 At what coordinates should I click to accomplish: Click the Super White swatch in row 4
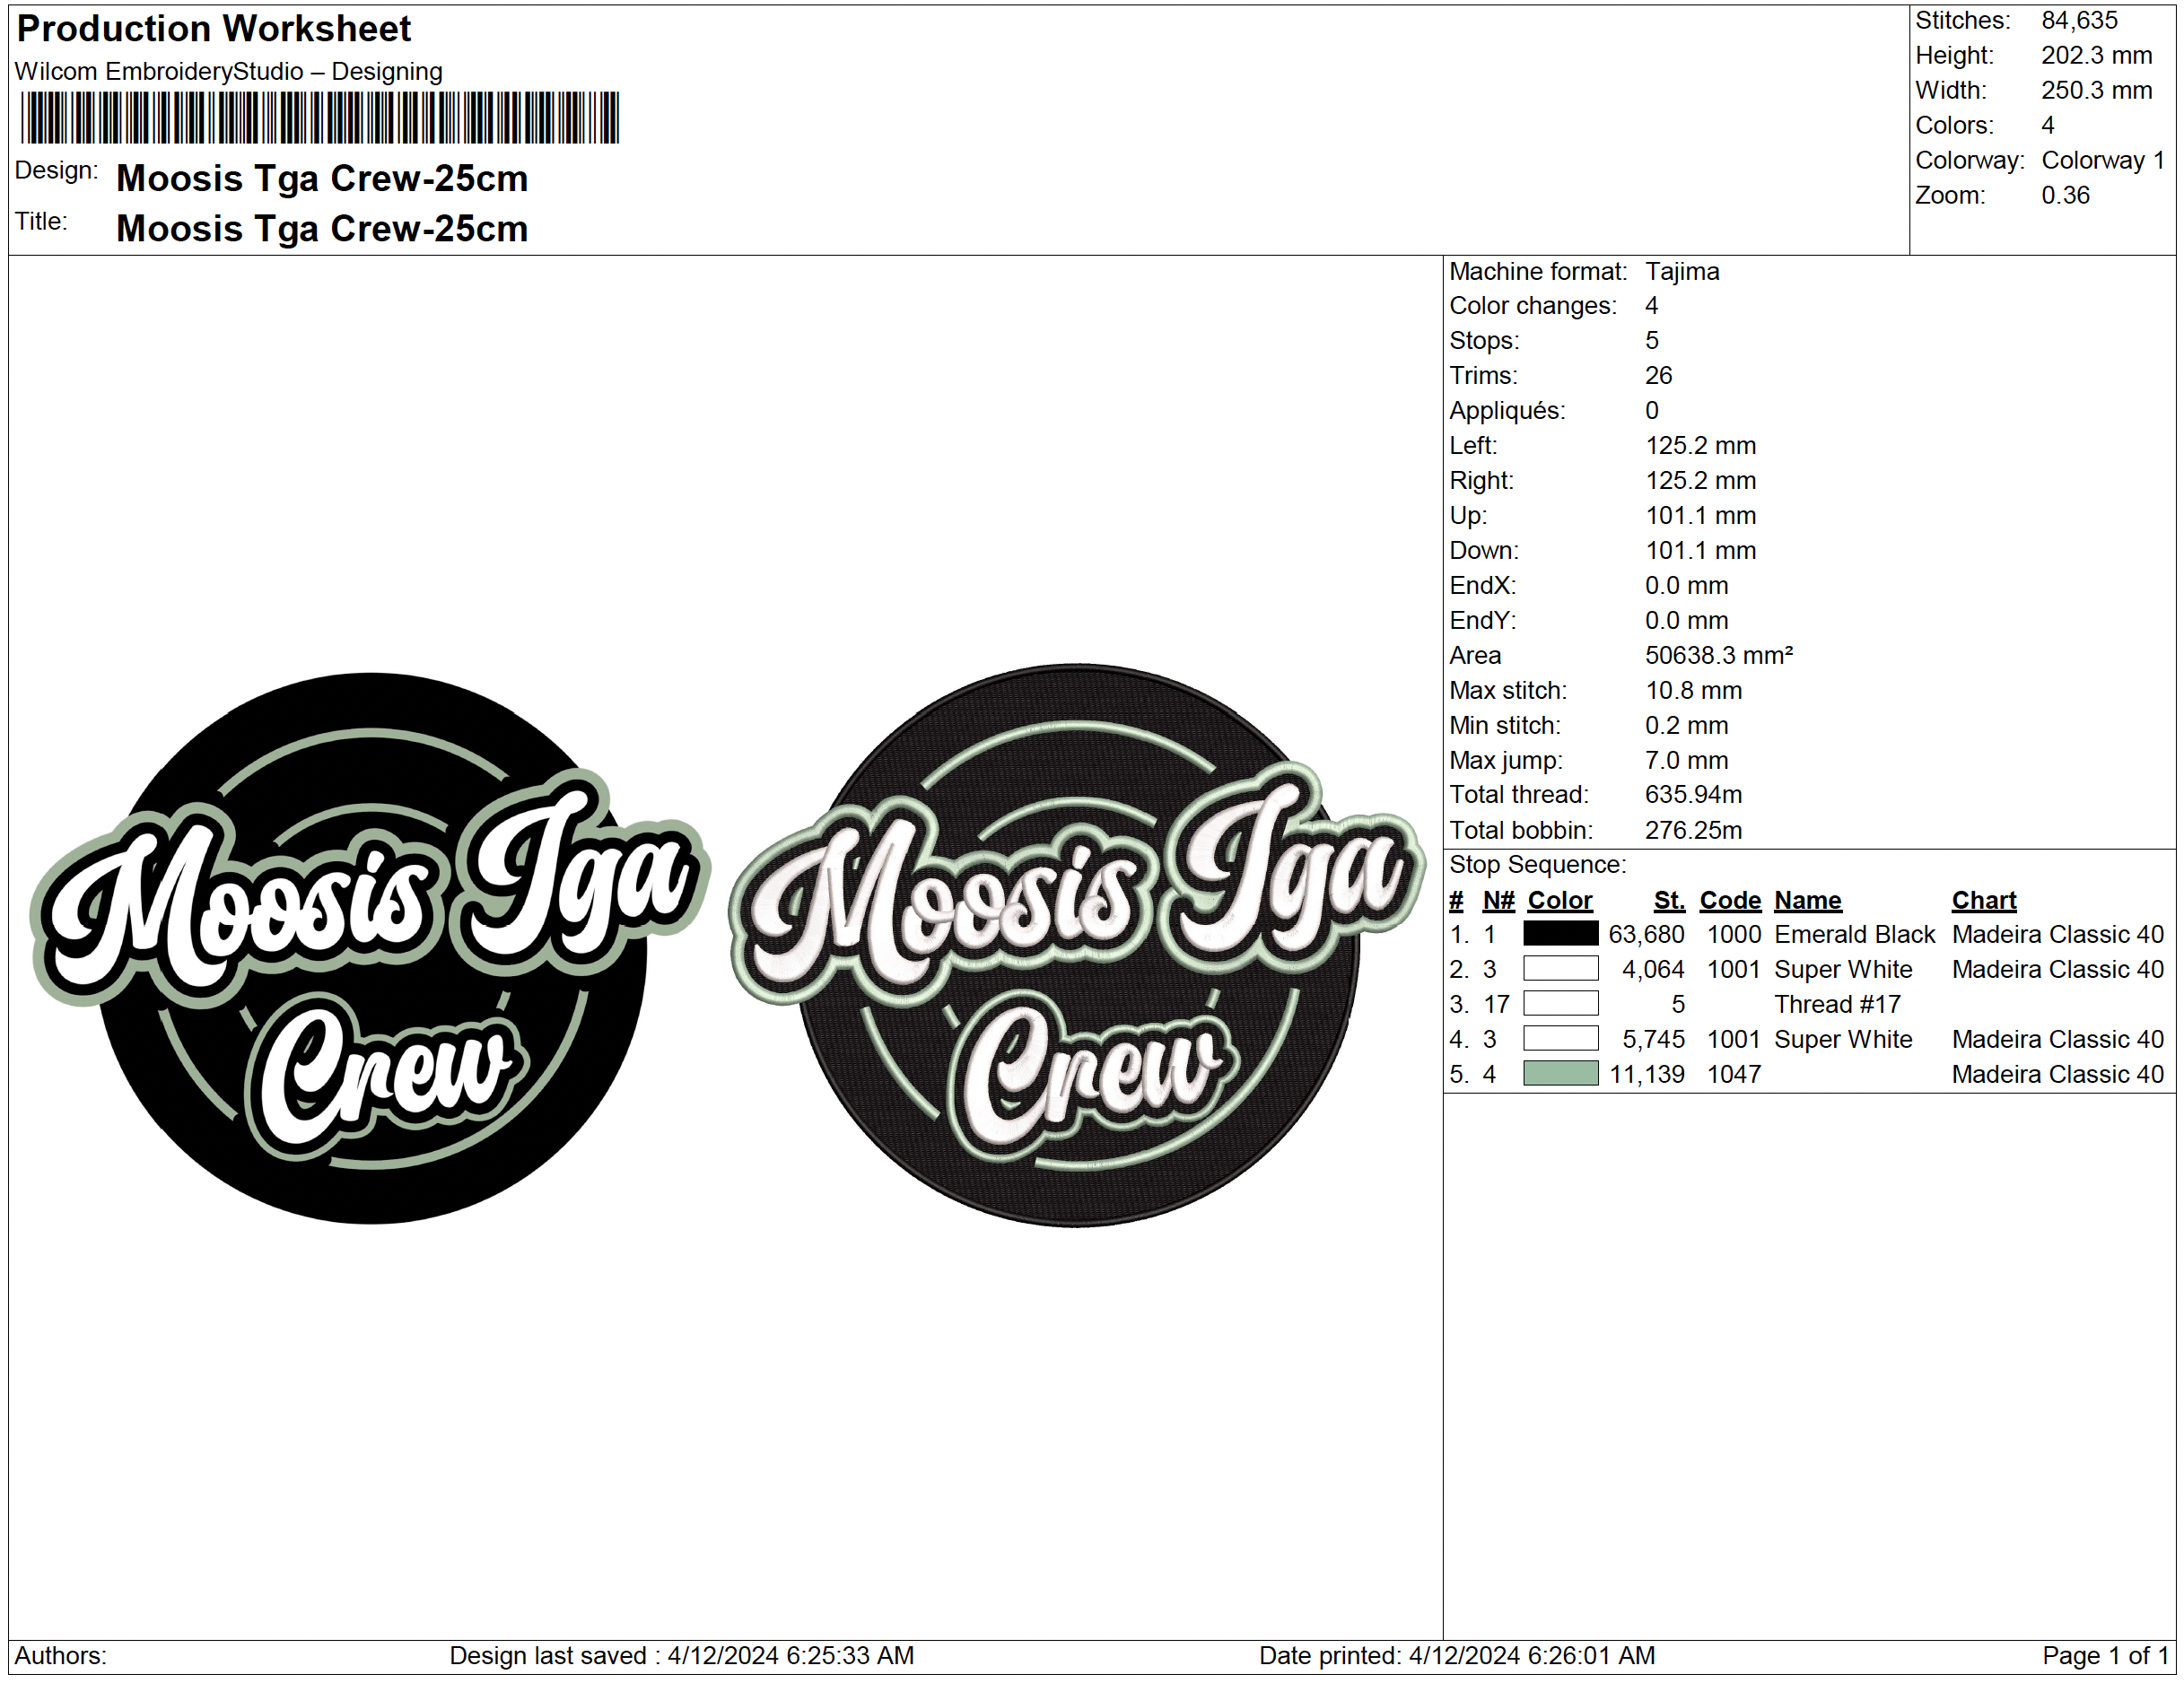(1560, 1039)
